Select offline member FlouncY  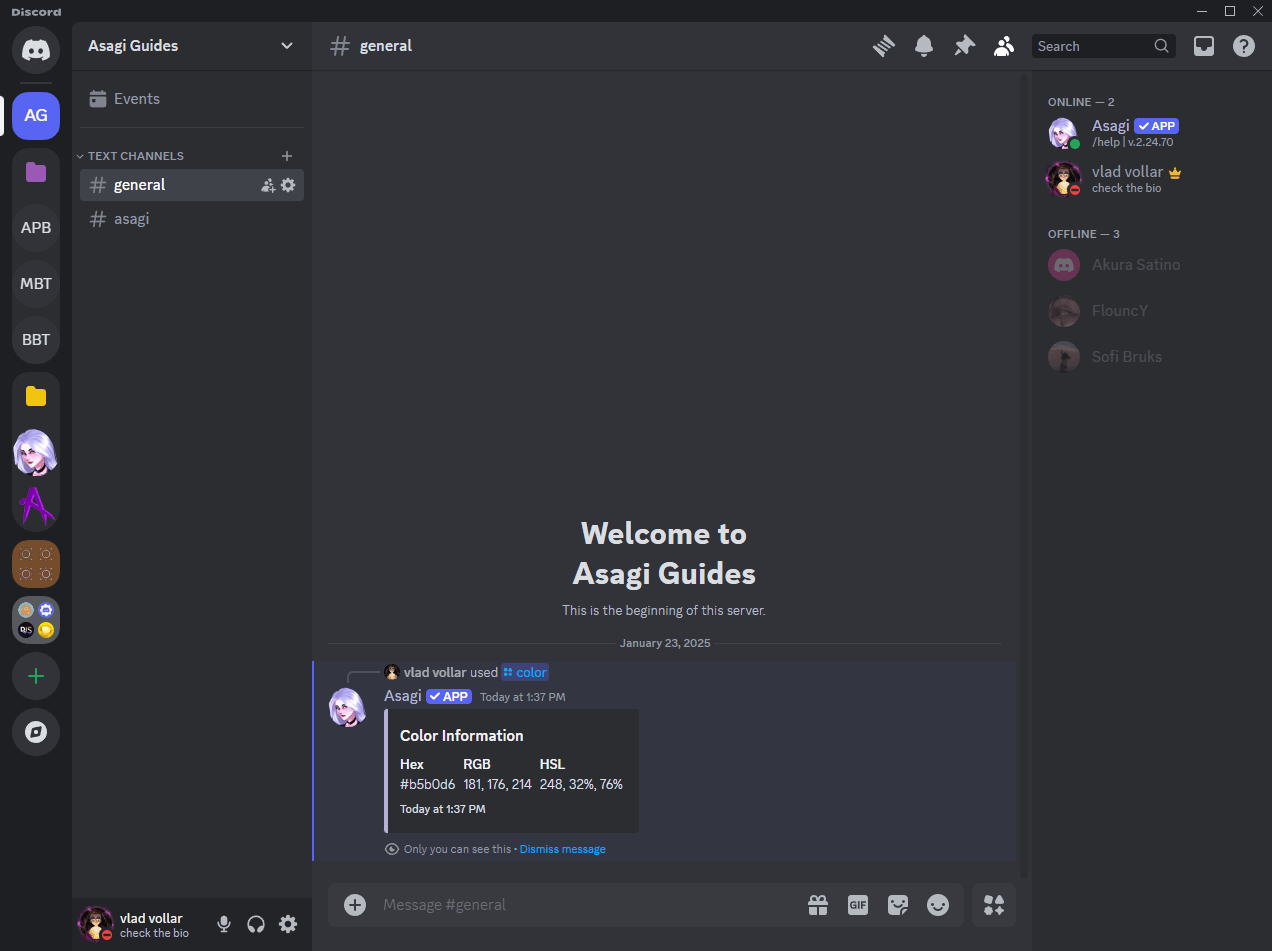[x=1150, y=311]
